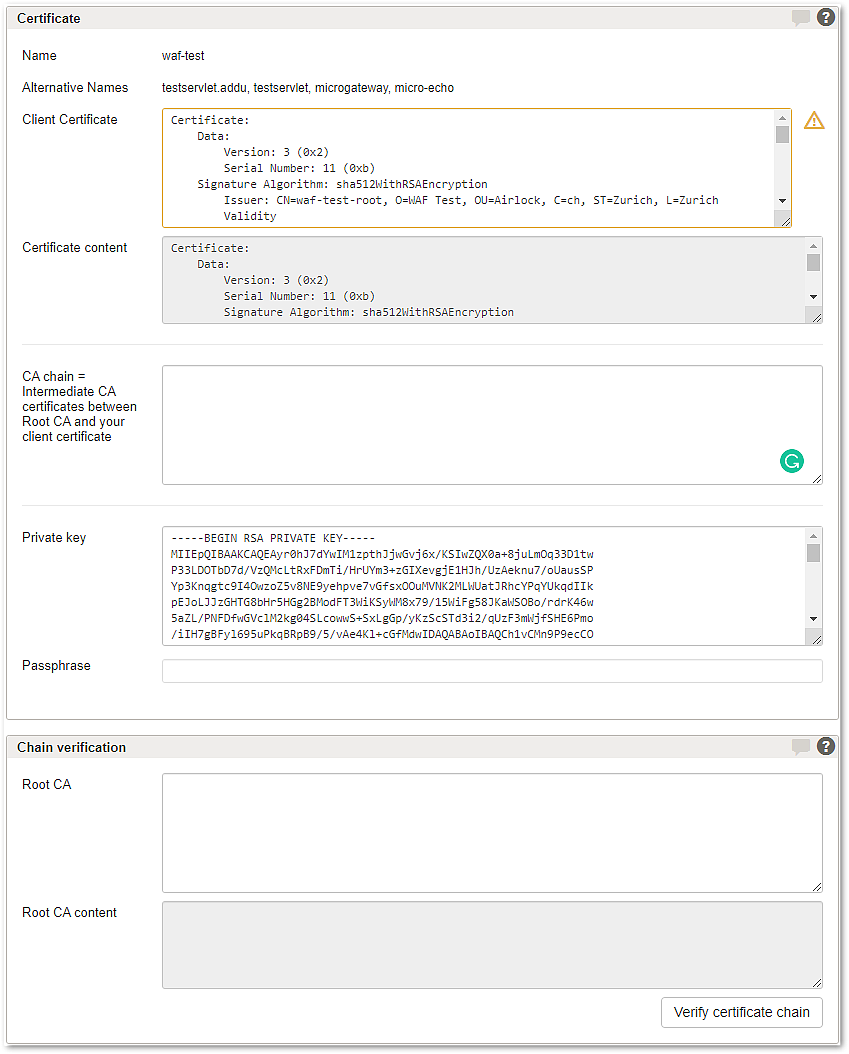Screen dimensions: 849x1054
Task: Click the 'Root CA content' label
Action: click(x=69, y=913)
